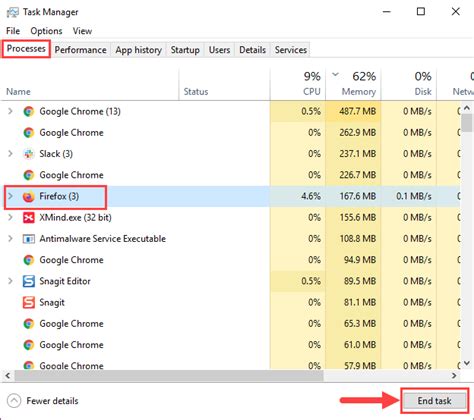Sort by the Memory column header
The width and height of the screenshot is (474, 420).
click(353, 84)
